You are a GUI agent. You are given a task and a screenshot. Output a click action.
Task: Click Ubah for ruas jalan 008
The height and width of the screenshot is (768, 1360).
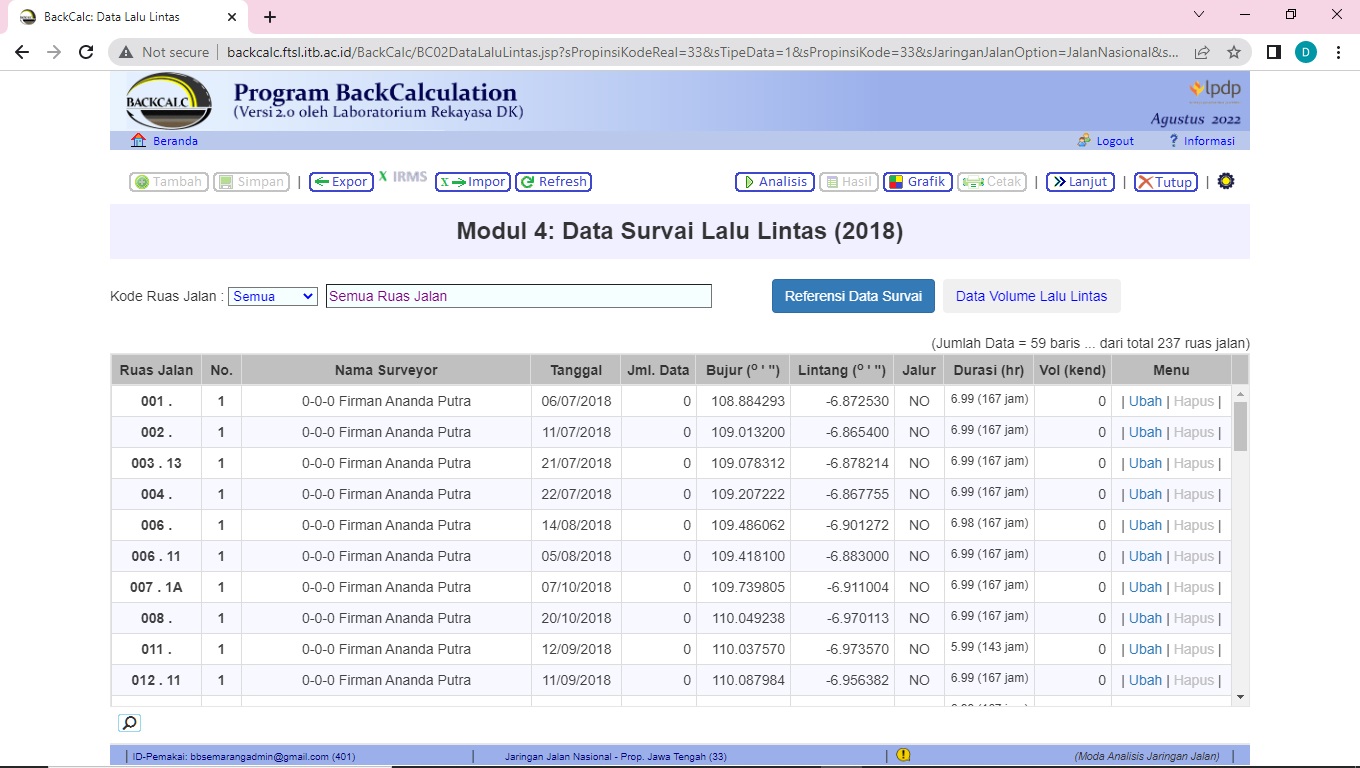point(1145,619)
